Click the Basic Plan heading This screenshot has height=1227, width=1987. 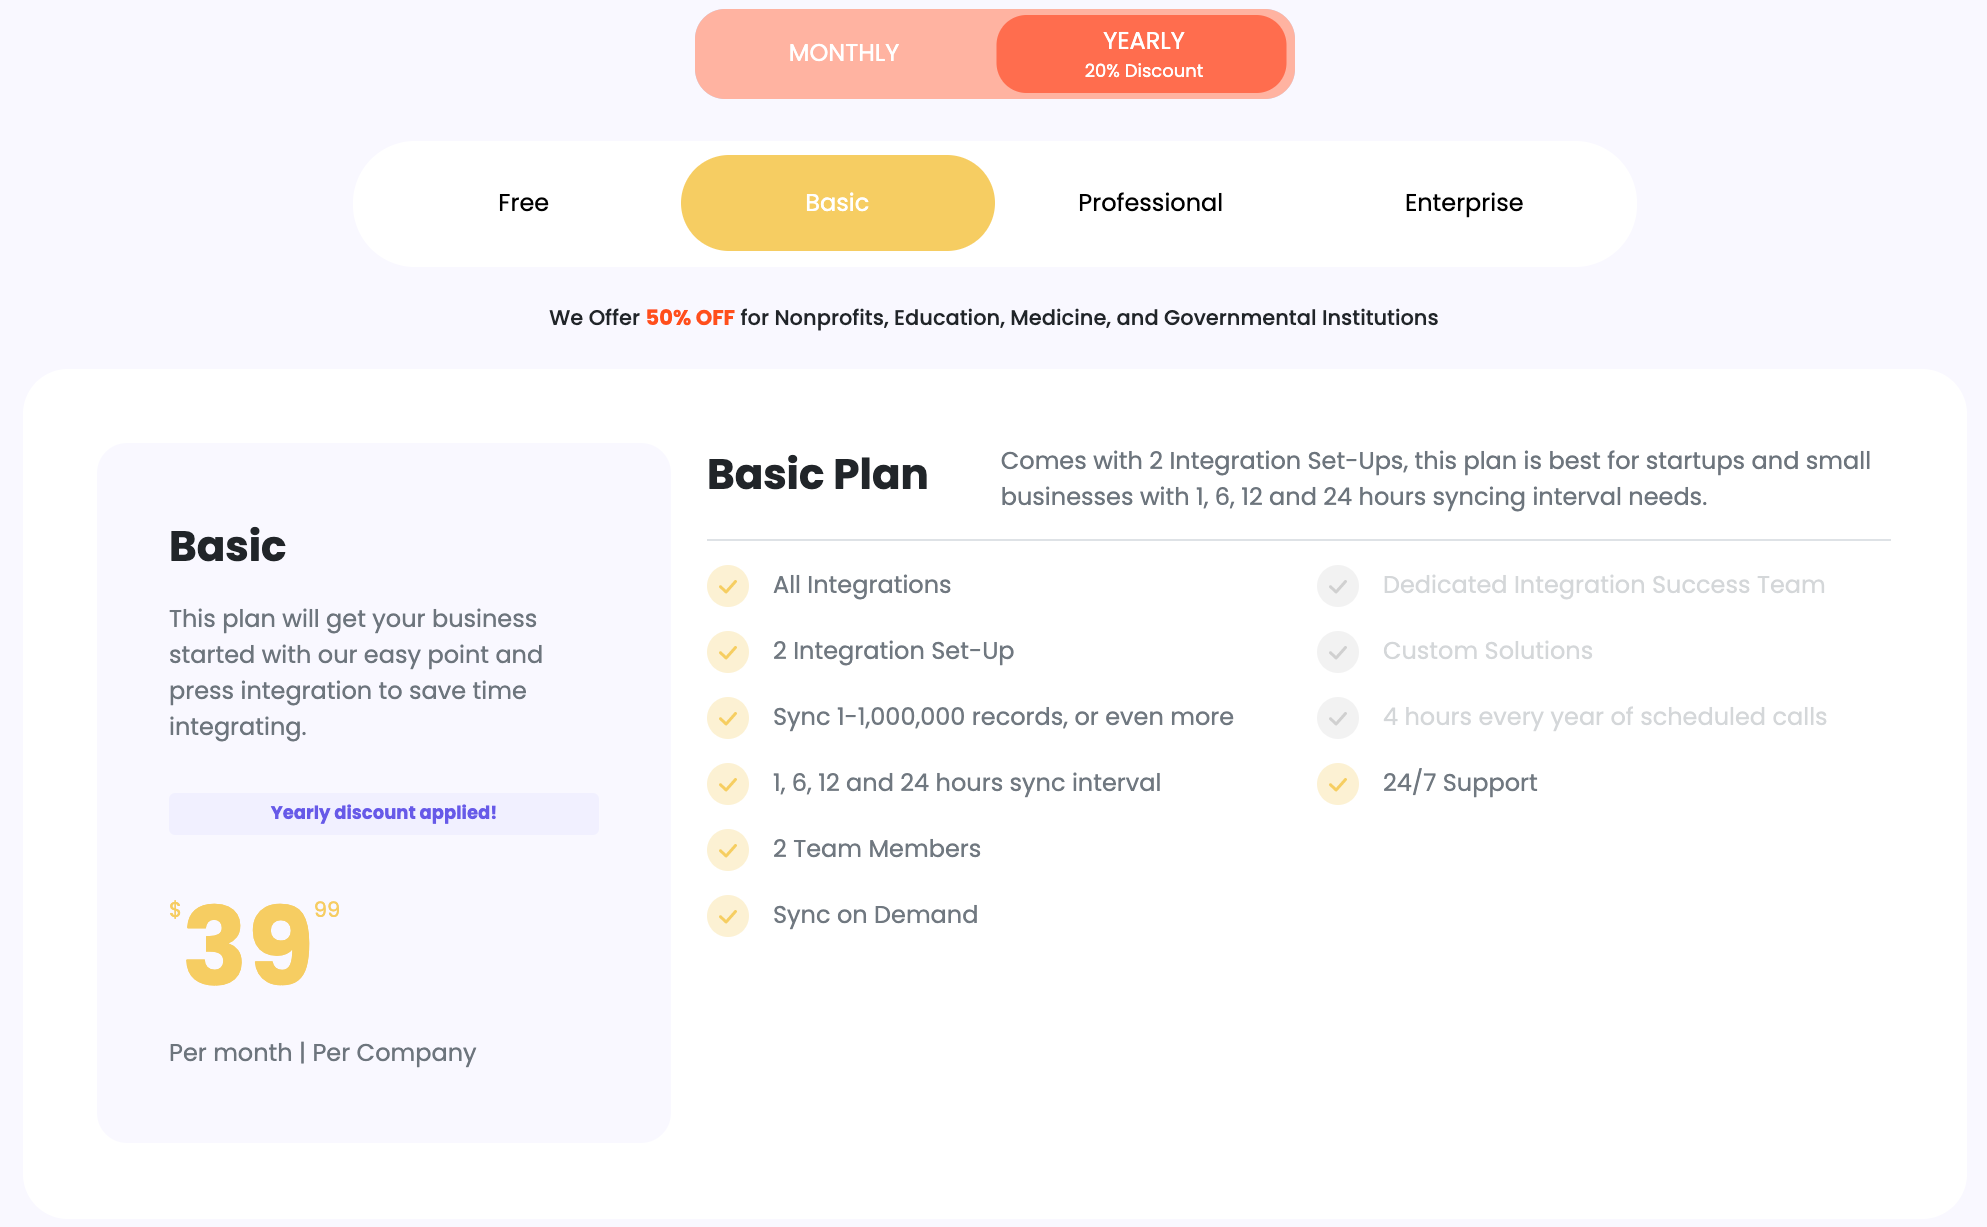click(x=817, y=475)
